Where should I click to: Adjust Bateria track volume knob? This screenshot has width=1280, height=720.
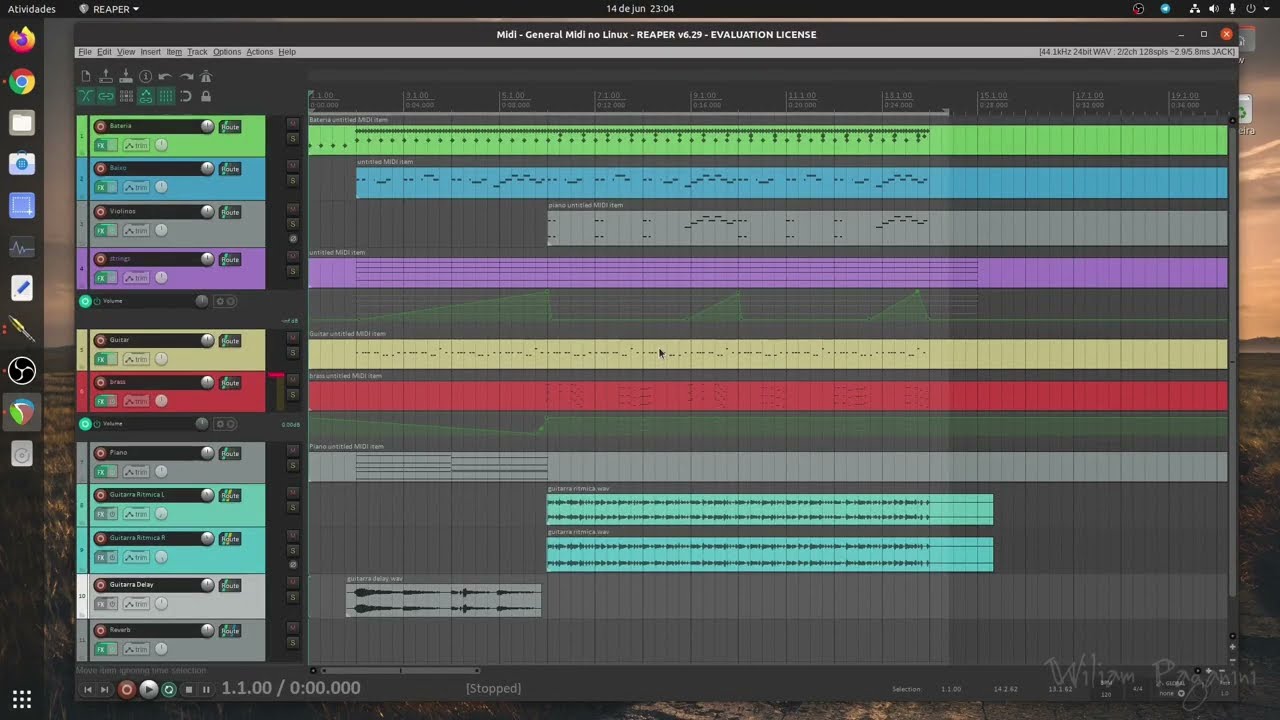click(x=207, y=126)
